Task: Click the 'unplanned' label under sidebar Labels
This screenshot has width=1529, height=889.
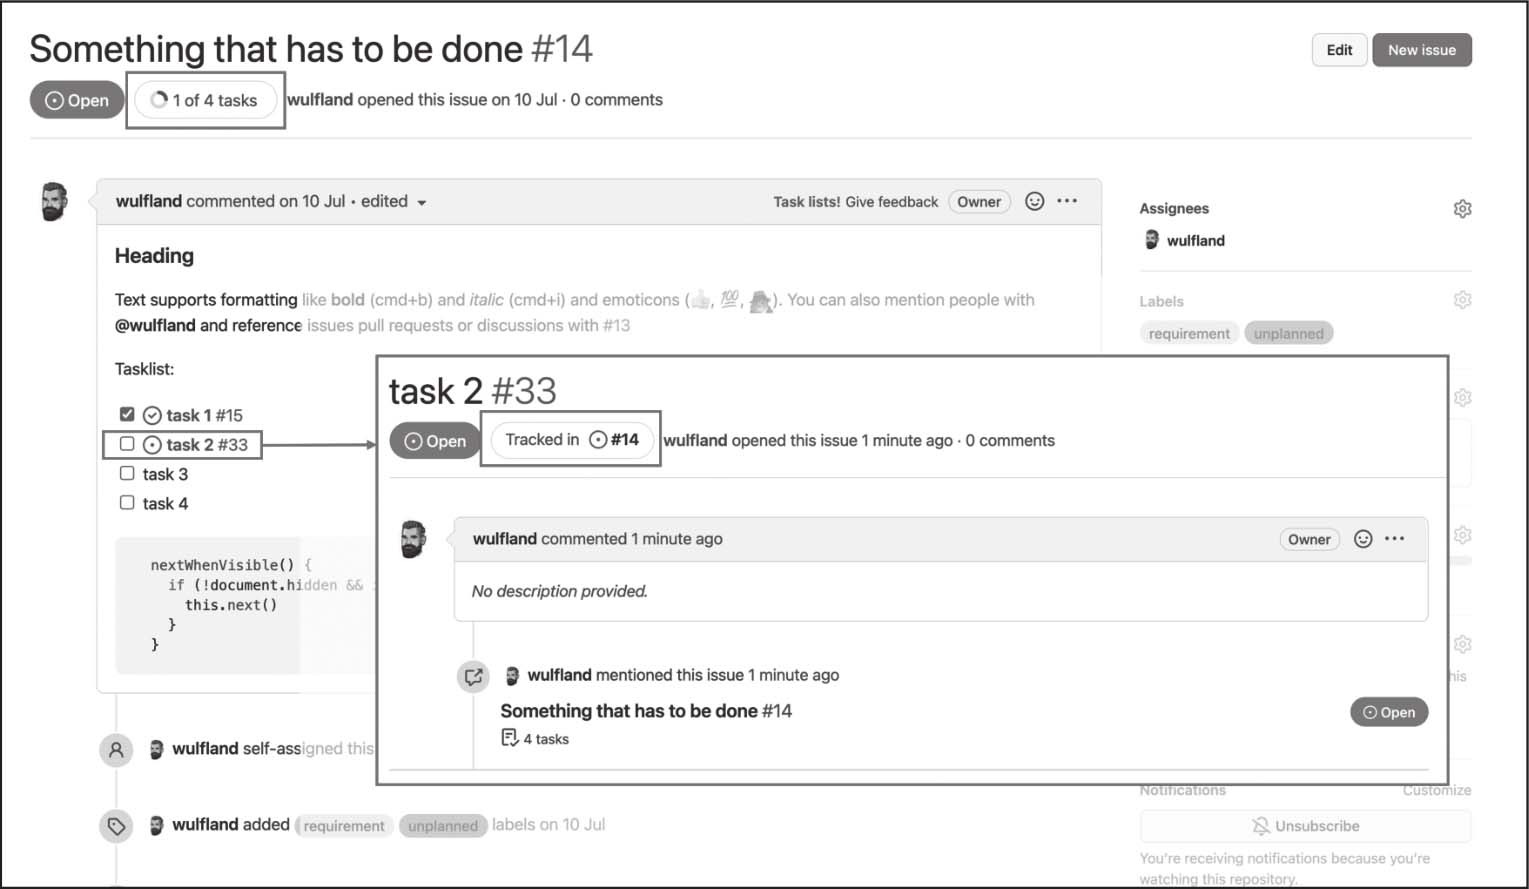Action: 1289,334
